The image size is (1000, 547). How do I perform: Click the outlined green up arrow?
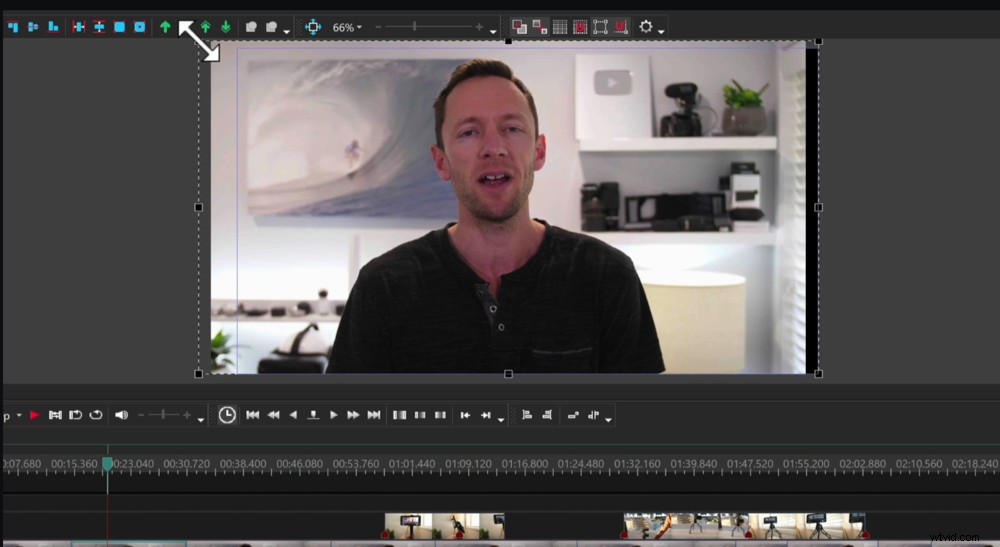click(x=205, y=27)
